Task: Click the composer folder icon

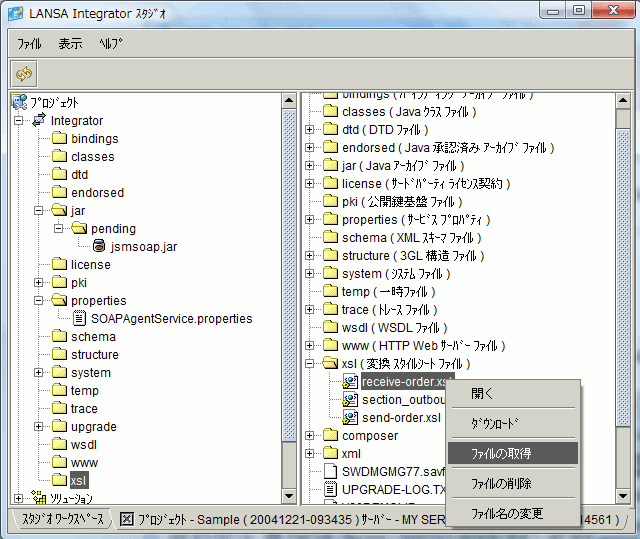Action: 330,435
